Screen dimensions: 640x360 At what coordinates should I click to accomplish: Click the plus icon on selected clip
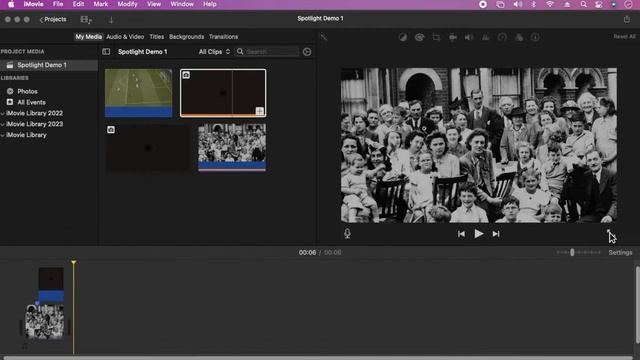click(260, 111)
